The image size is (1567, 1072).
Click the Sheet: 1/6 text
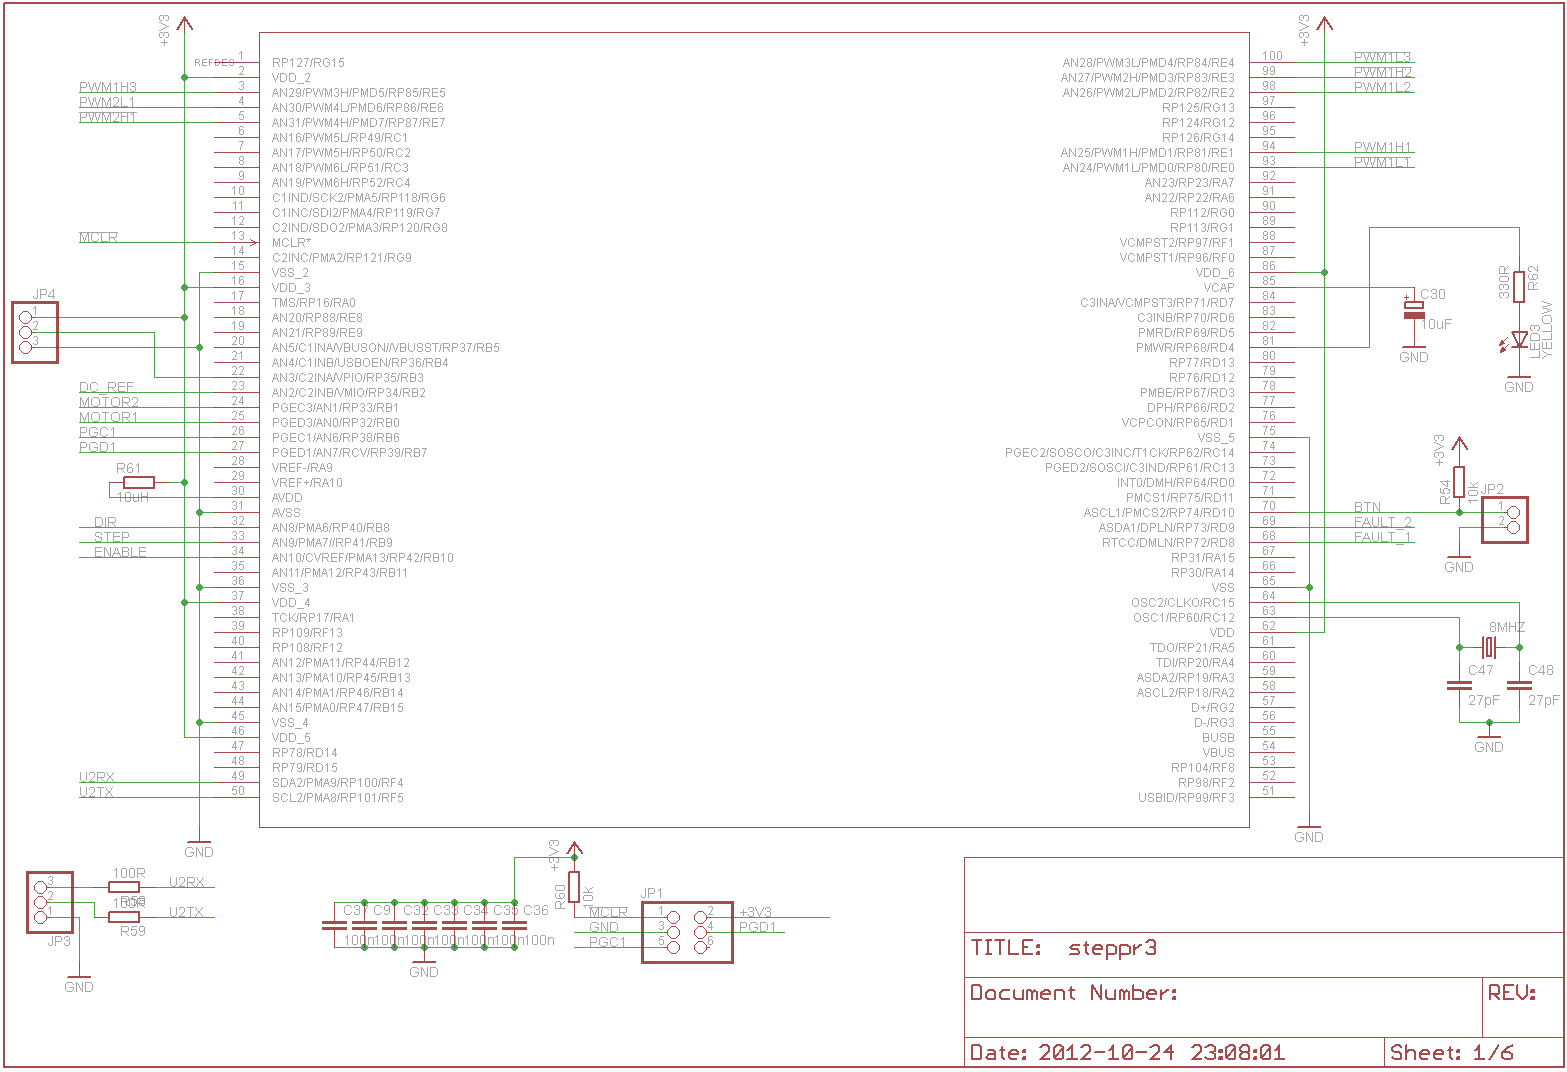[x=1452, y=1052]
